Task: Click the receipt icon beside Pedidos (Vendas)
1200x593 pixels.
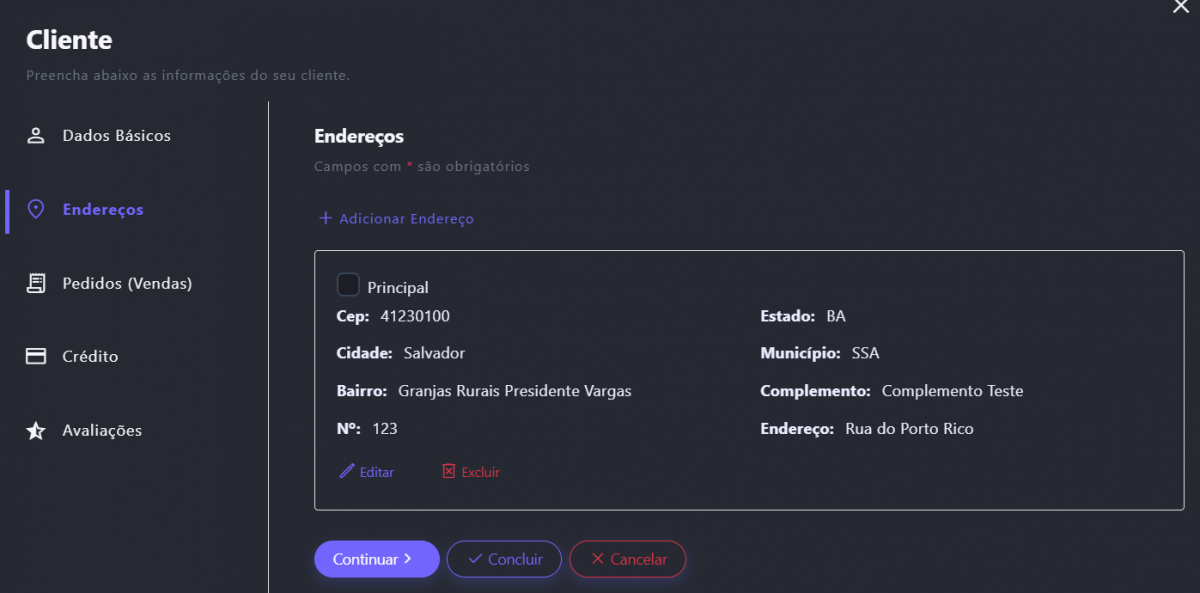Action: coord(36,284)
